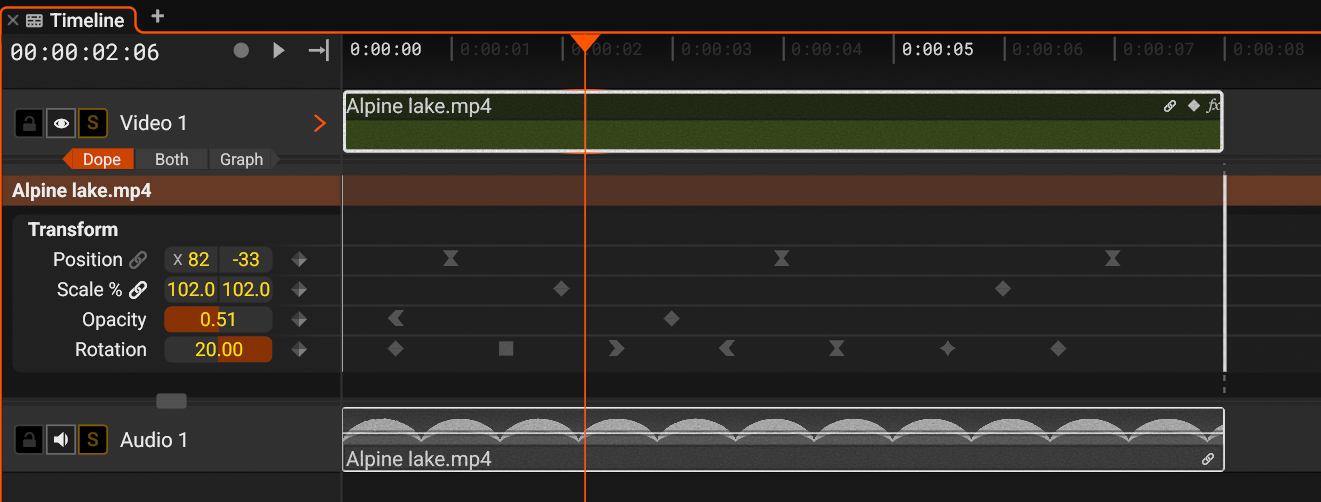Start playback with the play button
This screenshot has height=502, width=1321.
279,50
